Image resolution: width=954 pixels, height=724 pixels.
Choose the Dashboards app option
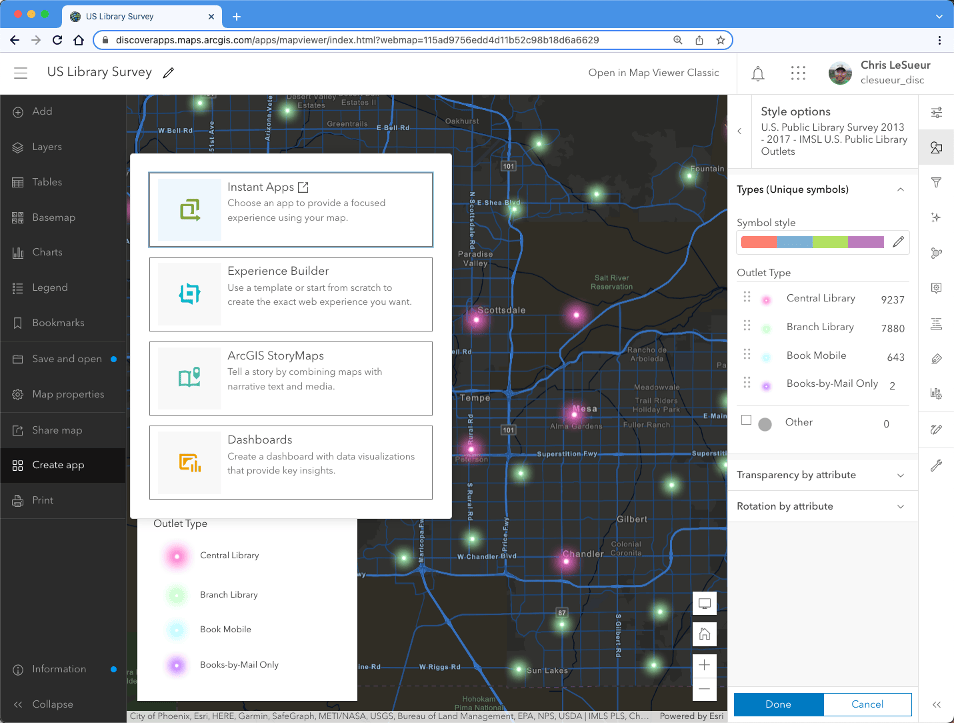click(291, 462)
